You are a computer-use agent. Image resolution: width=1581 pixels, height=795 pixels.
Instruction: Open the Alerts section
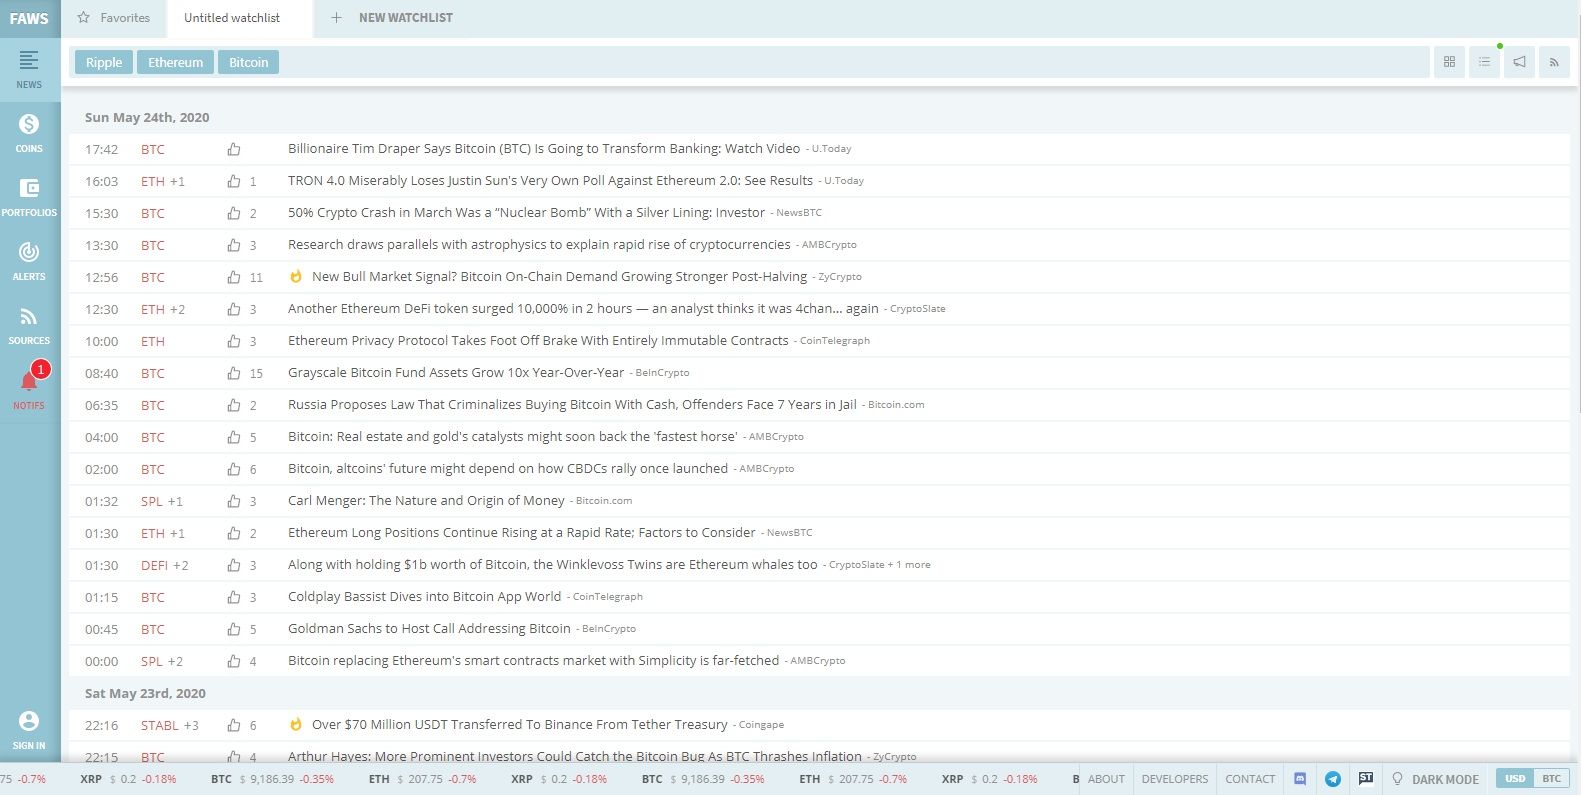[x=29, y=260]
